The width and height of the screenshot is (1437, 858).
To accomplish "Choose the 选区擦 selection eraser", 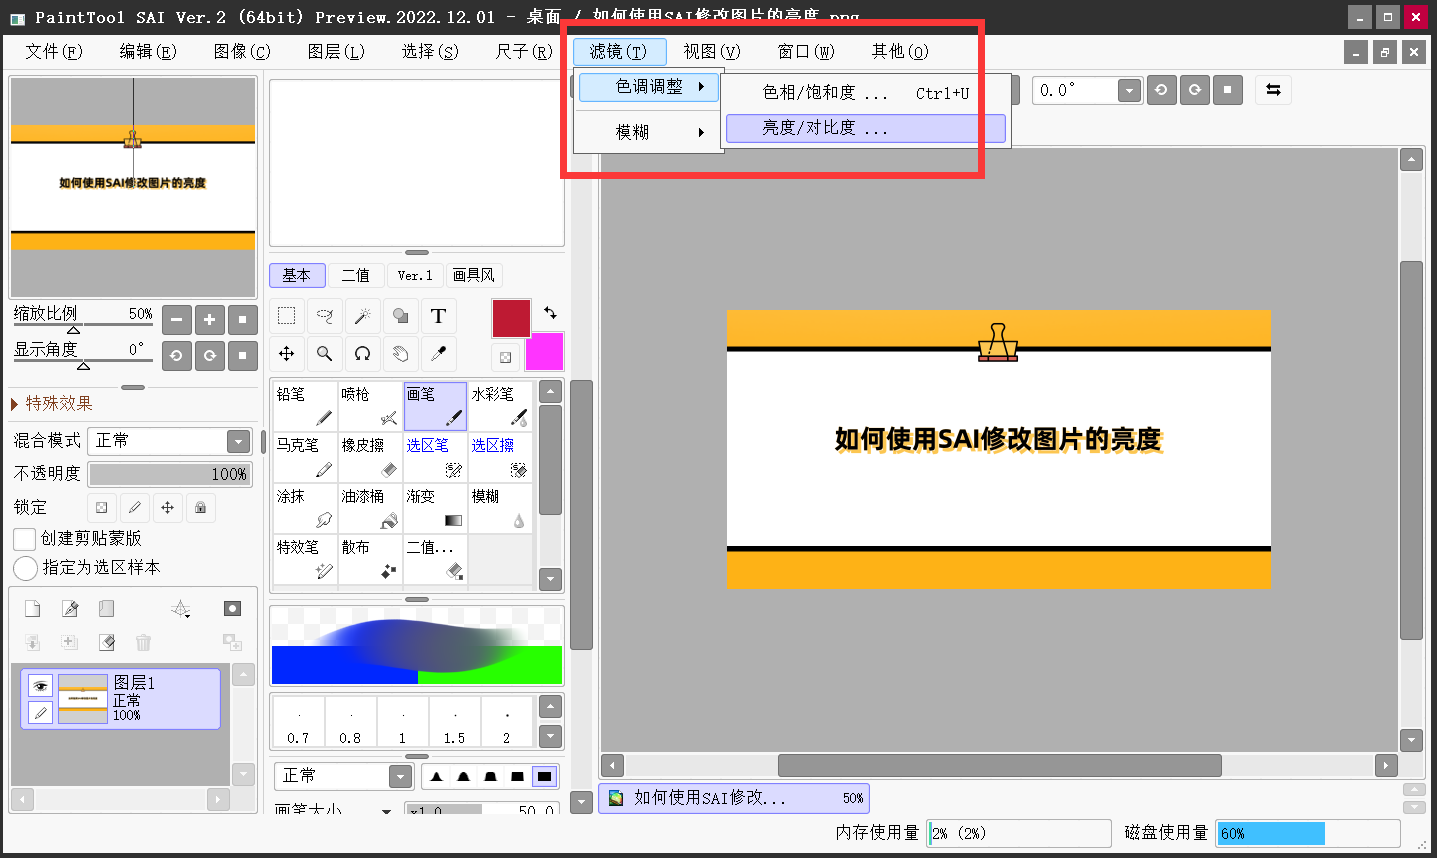I will click(500, 457).
